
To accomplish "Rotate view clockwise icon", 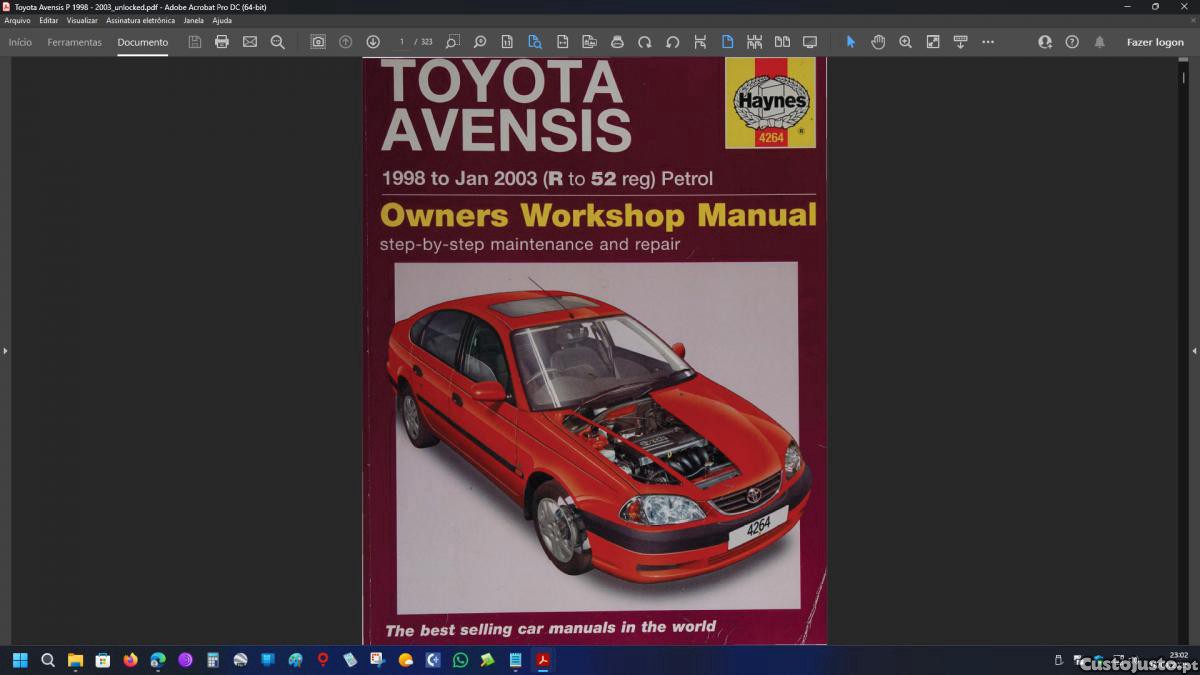I will pos(645,42).
